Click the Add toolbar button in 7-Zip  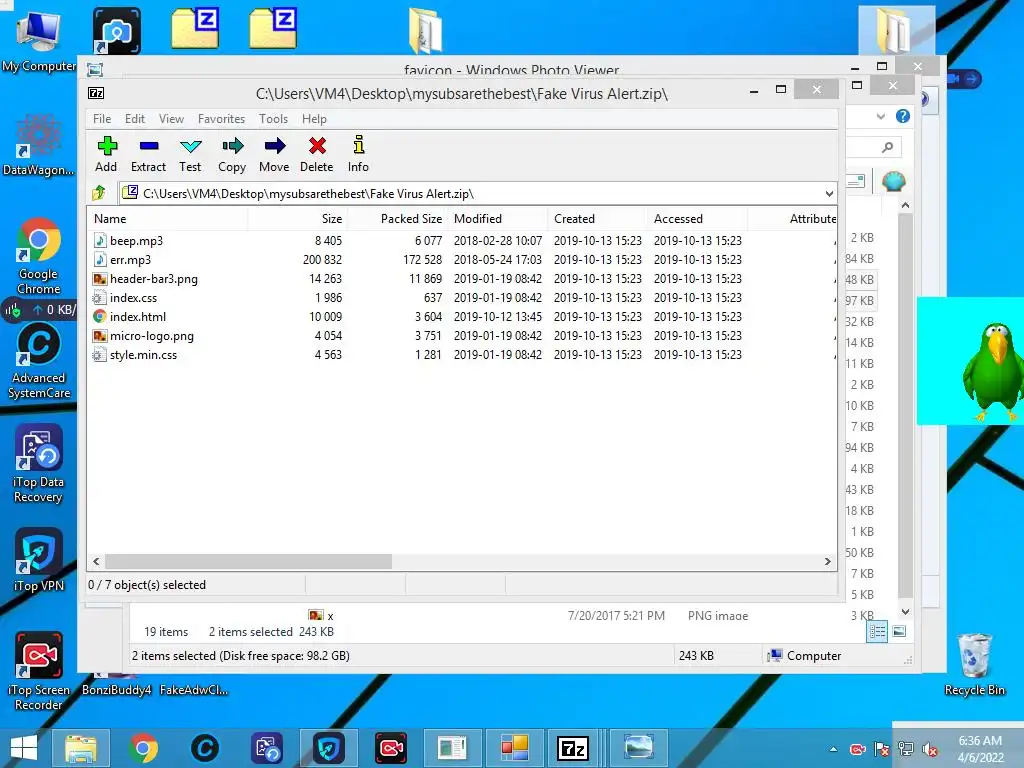[106, 154]
